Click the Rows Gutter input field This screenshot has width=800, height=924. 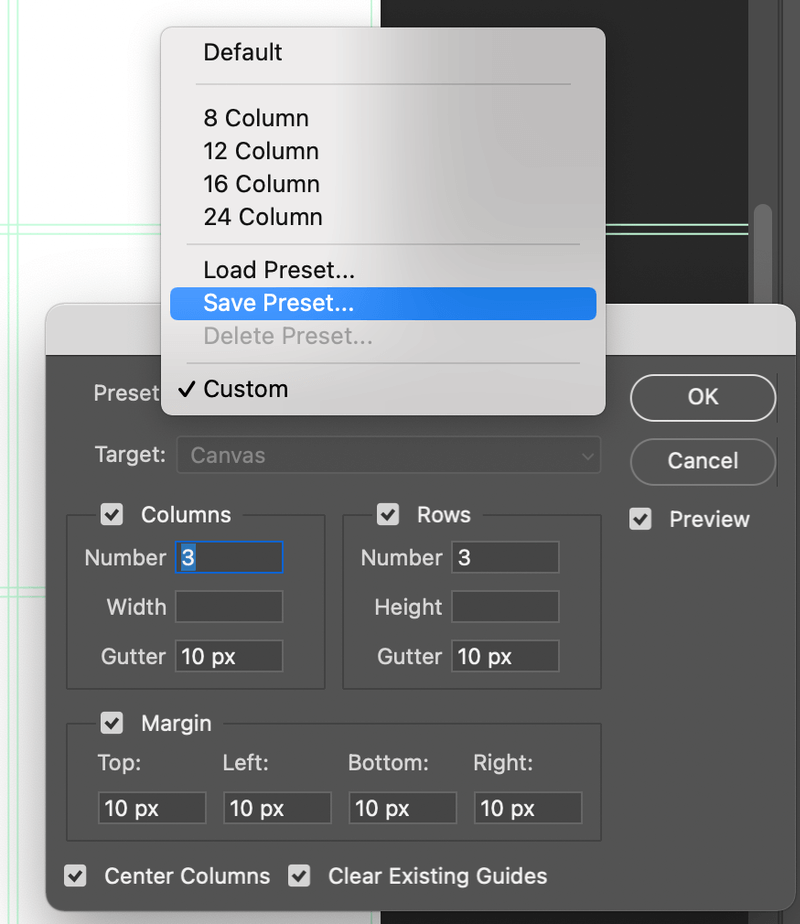click(505, 657)
